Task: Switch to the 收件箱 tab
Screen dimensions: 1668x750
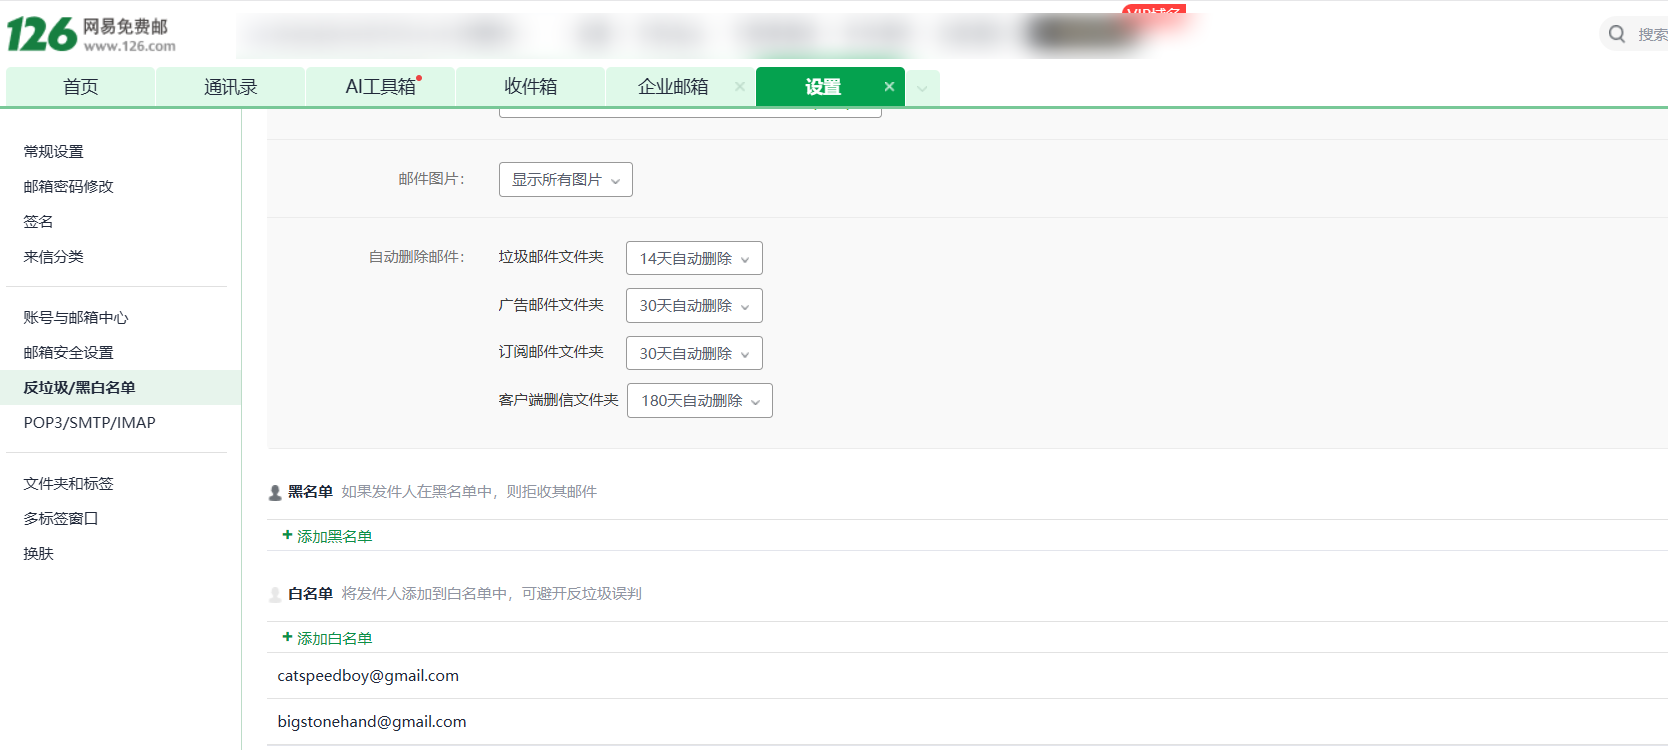Action: pyautogui.click(x=530, y=87)
